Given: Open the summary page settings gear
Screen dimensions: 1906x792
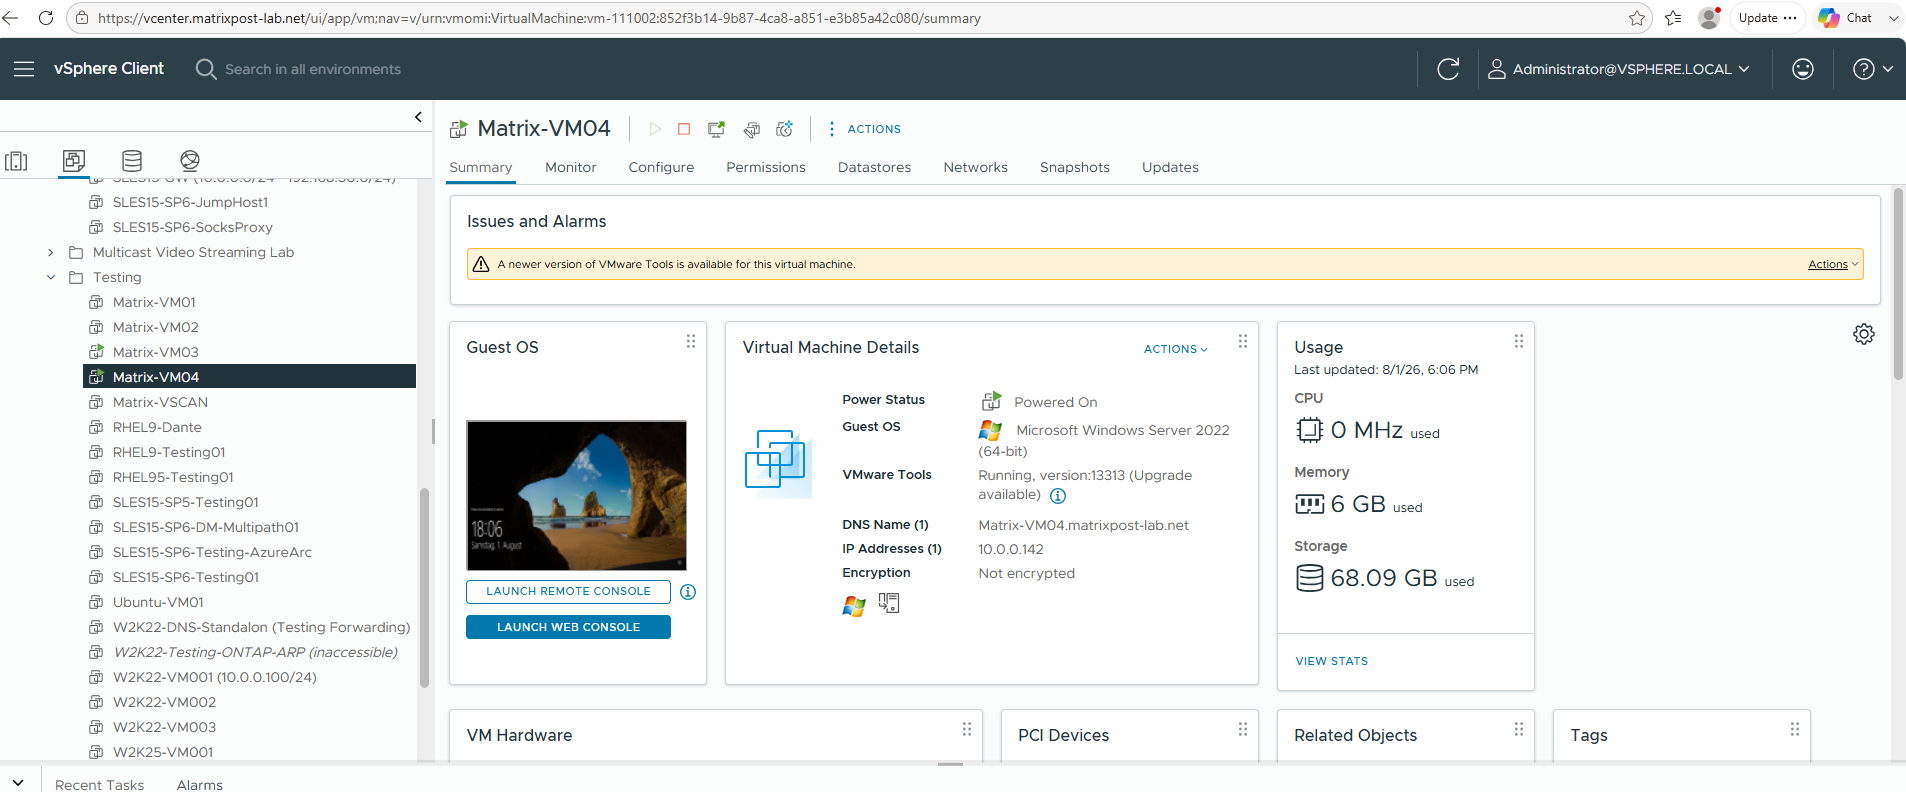Looking at the screenshot, I should point(1864,334).
